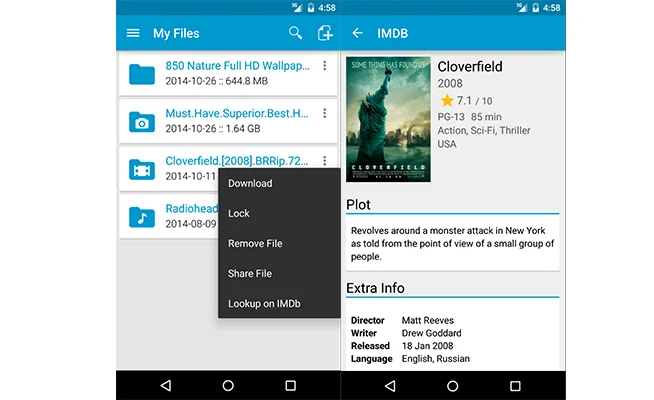The image size is (654, 400).
Task: Tap the USA country text
Action: coord(447,144)
